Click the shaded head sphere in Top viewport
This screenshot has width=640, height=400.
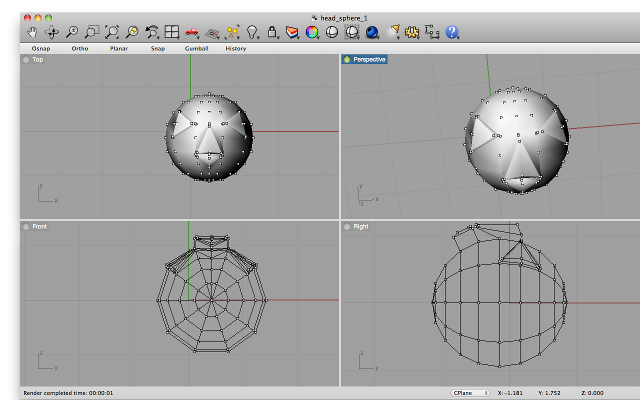click(x=209, y=137)
